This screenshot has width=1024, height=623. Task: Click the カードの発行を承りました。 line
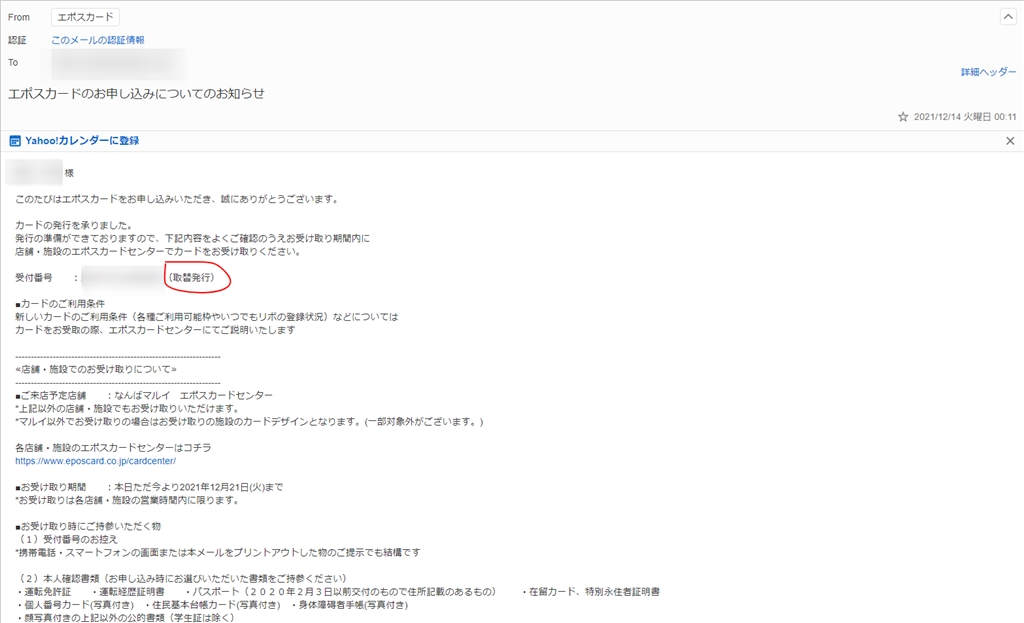[74, 225]
